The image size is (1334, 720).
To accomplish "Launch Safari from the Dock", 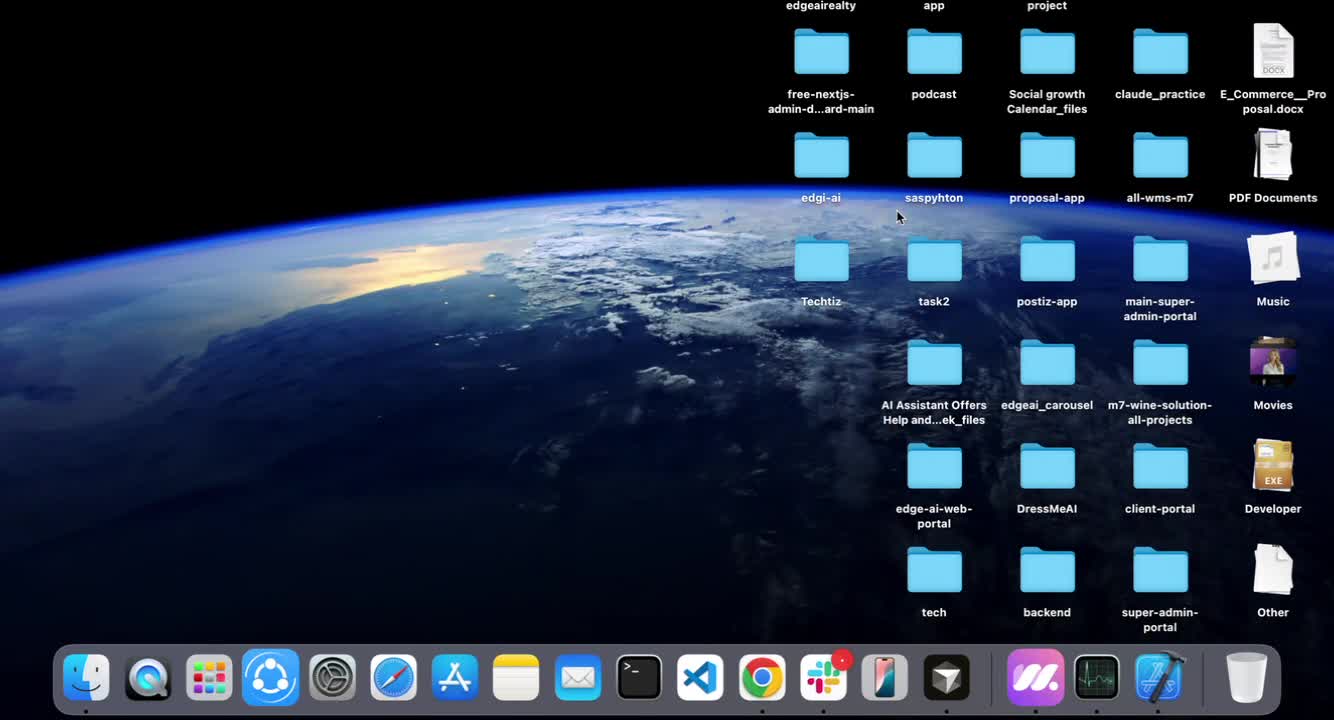I will click(394, 678).
